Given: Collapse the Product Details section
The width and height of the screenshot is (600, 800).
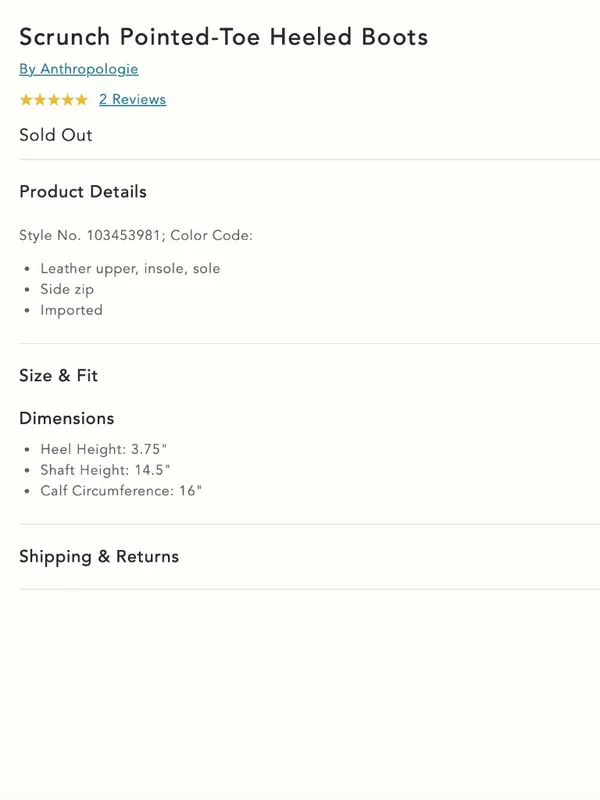Looking at the screenshot, I should coord(83,192).
